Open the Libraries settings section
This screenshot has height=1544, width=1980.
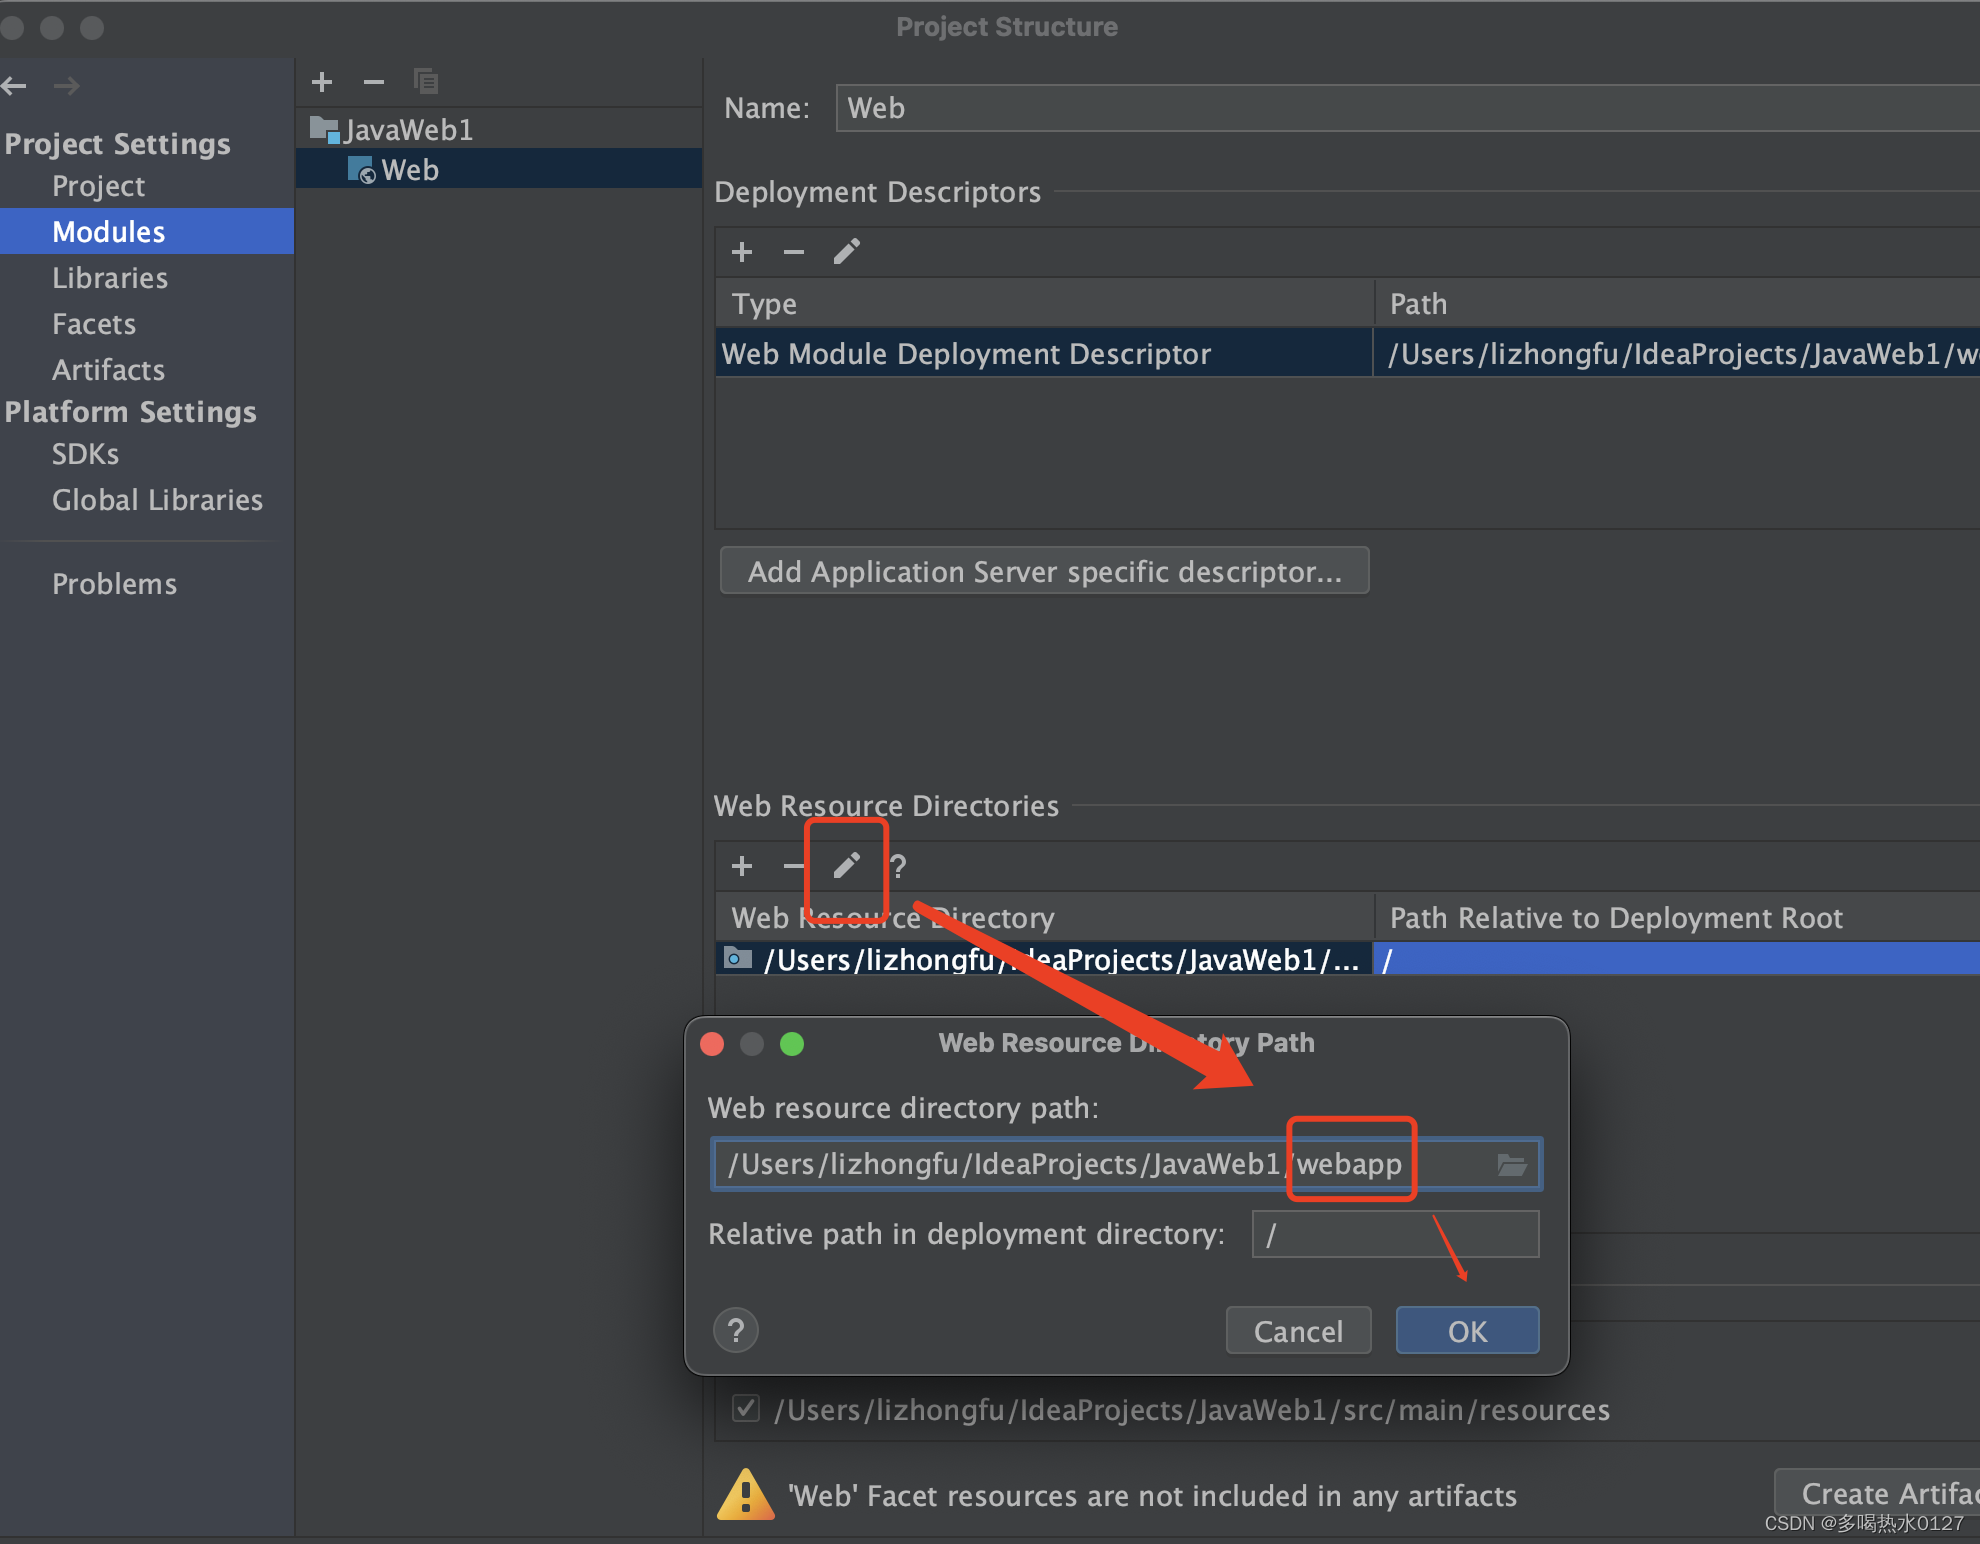(x=110, y=278)
